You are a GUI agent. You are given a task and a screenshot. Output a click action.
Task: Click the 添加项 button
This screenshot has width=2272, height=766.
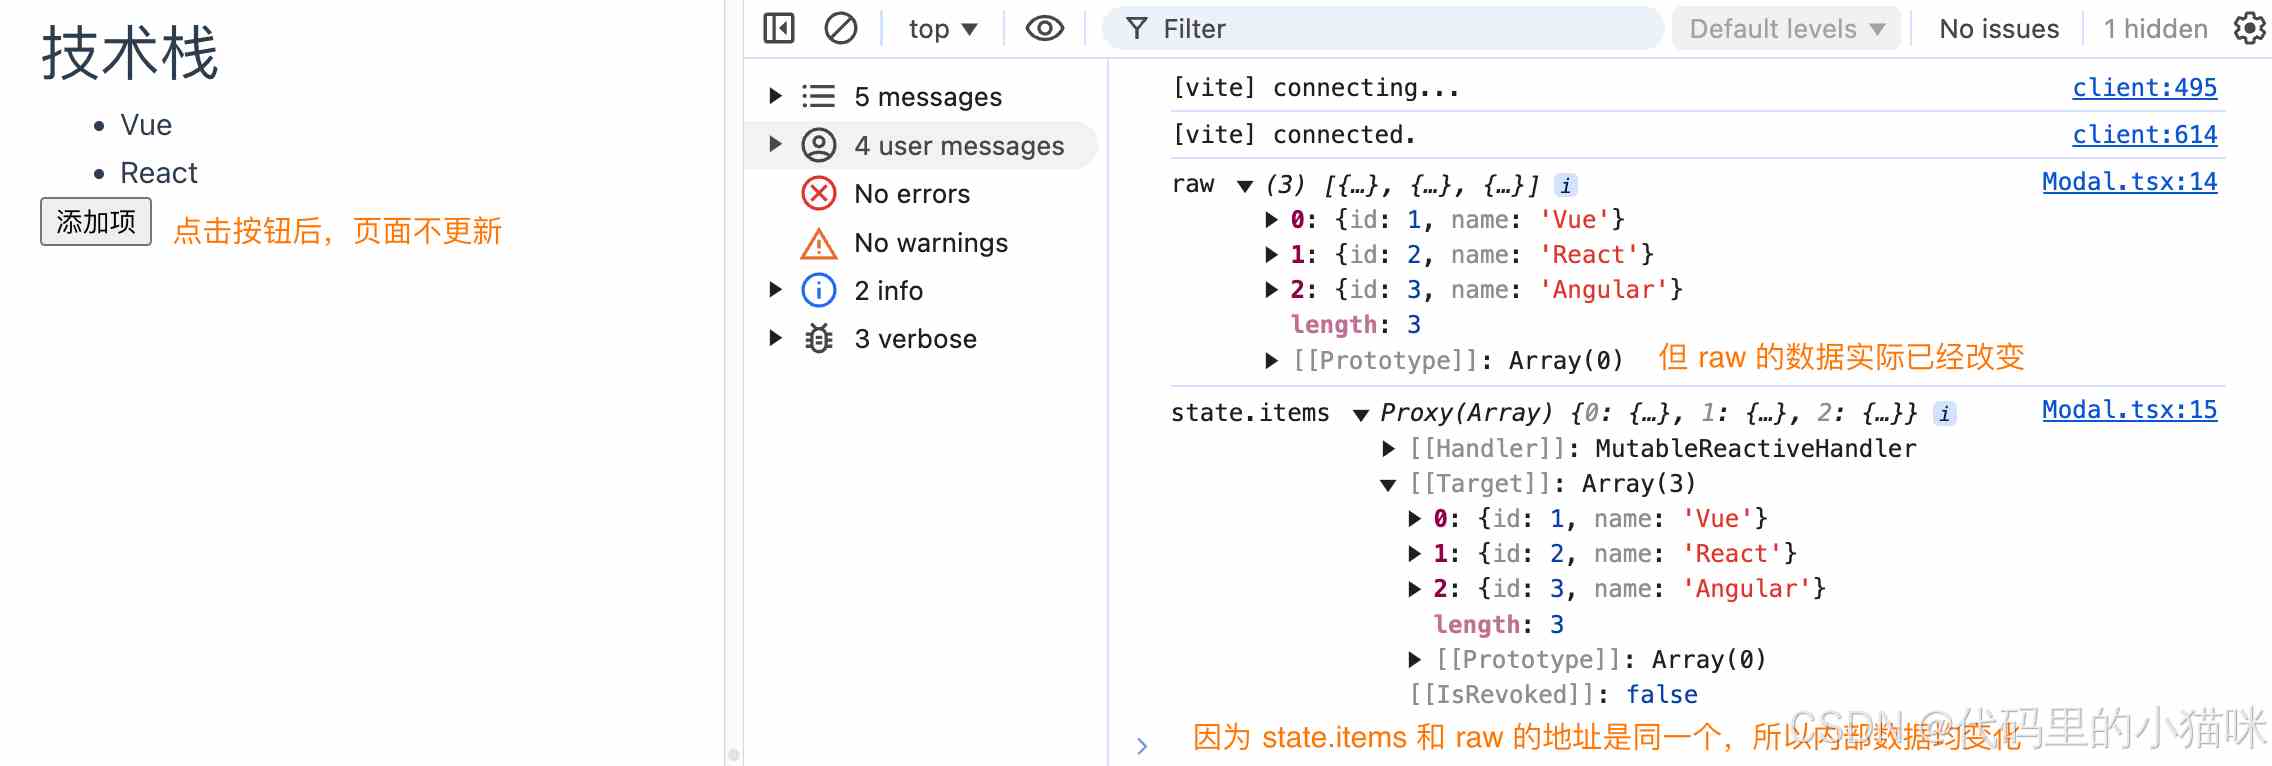pyautogui.click(x=96, y=221)
